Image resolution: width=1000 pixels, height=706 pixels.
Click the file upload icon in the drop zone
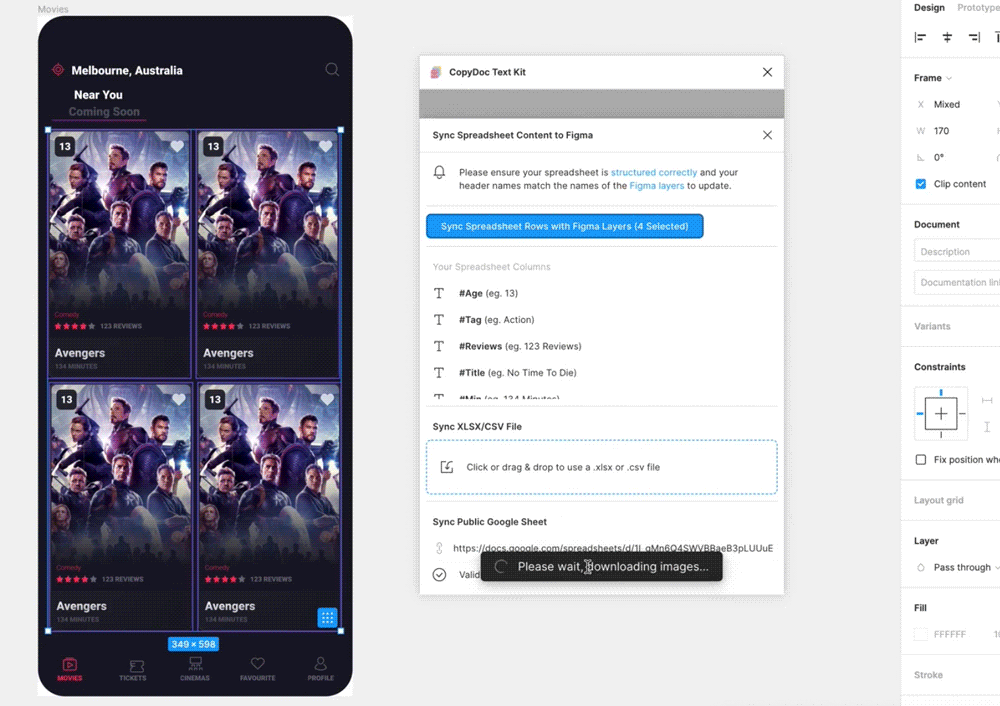[x=447, y=467]
